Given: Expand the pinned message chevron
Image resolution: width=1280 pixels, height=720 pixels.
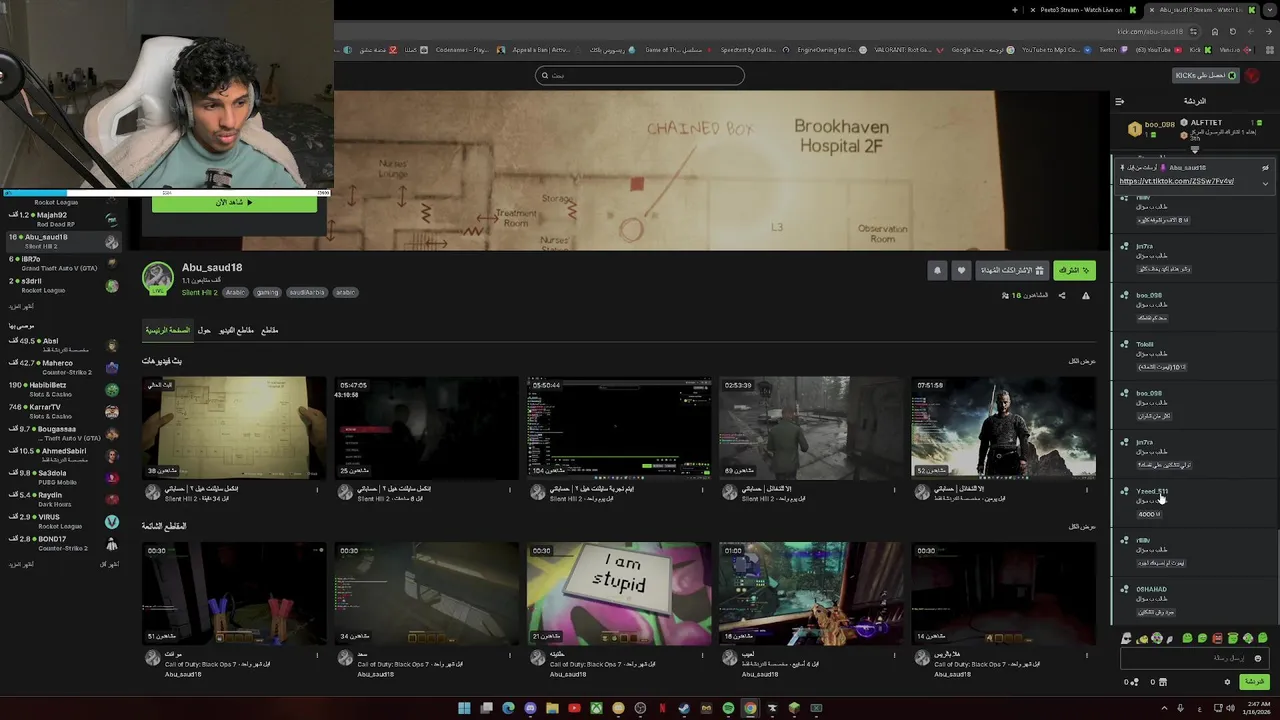Looking at the screenshot, I should 1265,183.
